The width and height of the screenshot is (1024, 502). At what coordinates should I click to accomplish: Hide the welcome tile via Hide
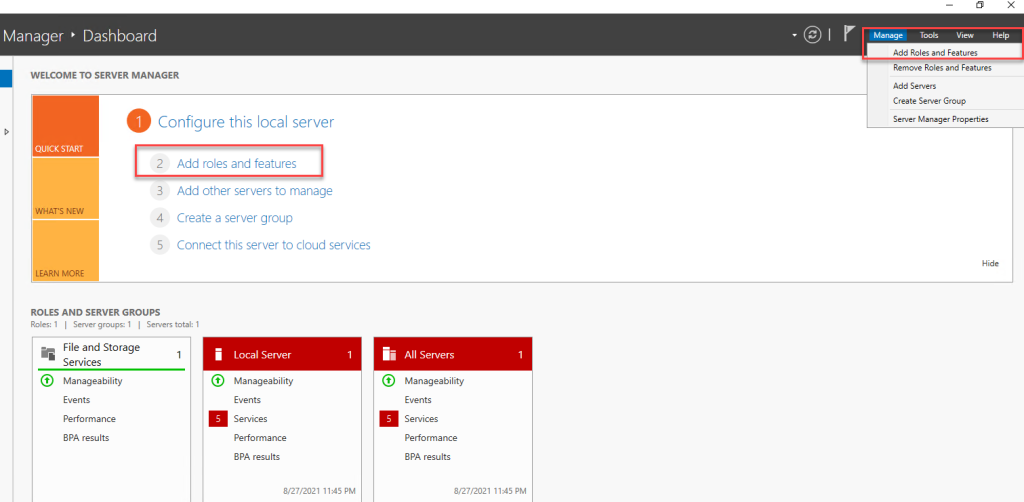[x=990, y=264]
